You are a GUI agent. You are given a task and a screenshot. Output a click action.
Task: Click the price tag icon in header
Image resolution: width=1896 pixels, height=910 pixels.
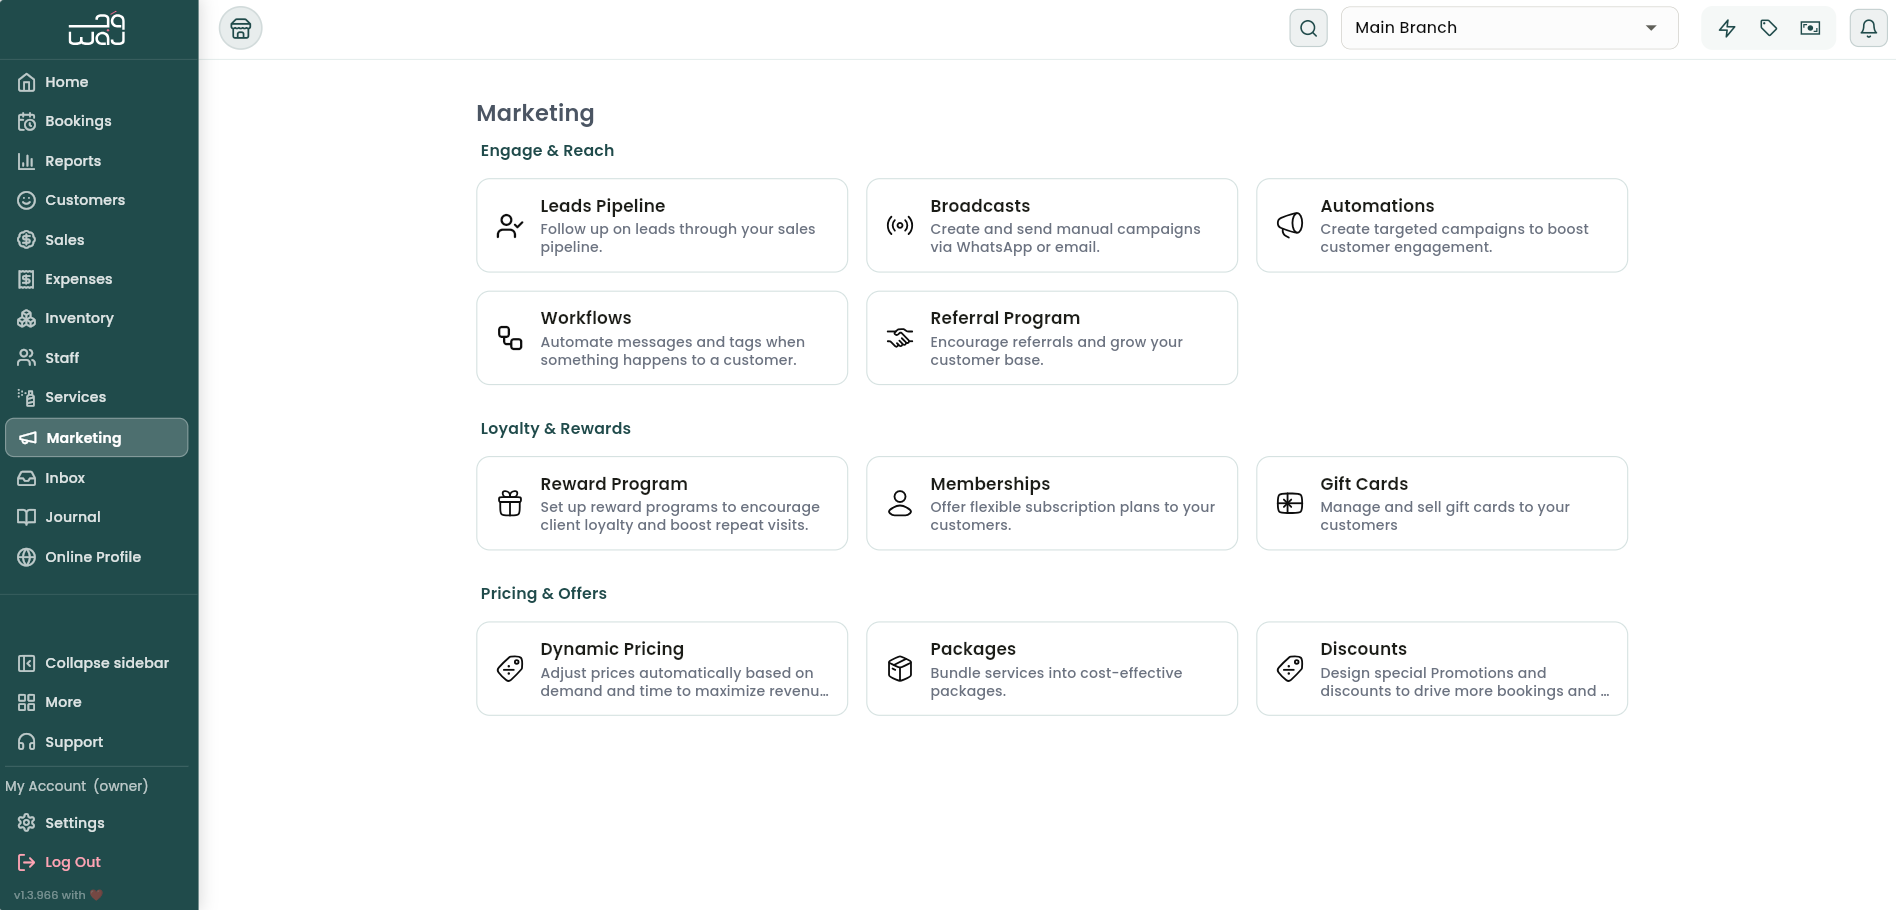1769,28
